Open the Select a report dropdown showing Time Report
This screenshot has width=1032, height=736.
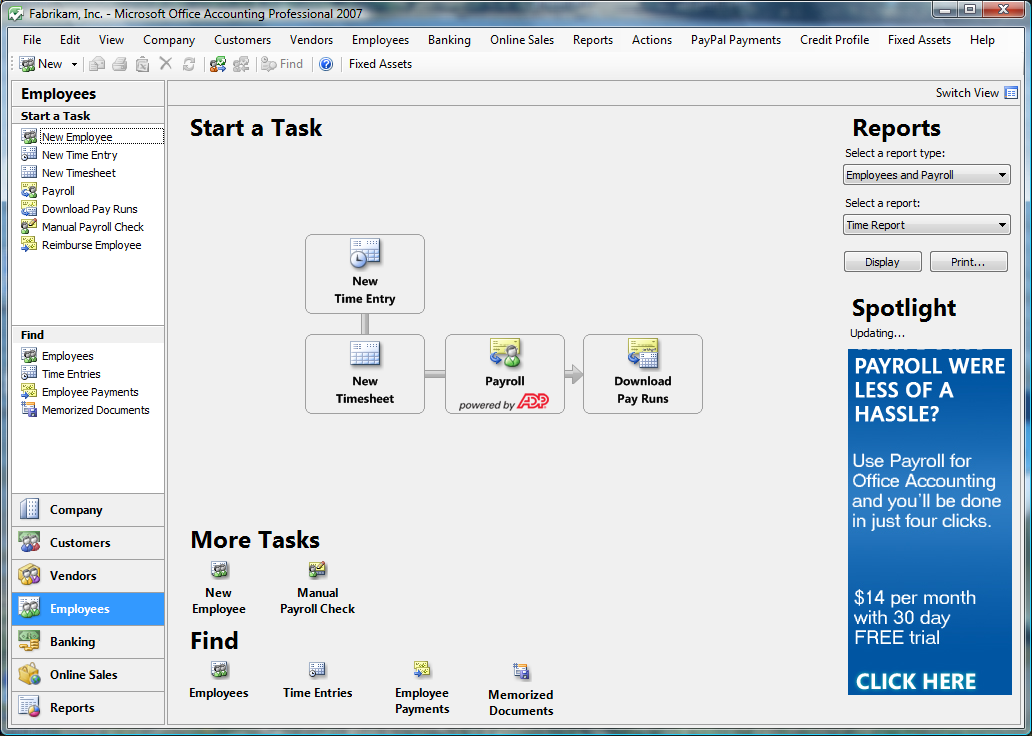coord(926,224)
